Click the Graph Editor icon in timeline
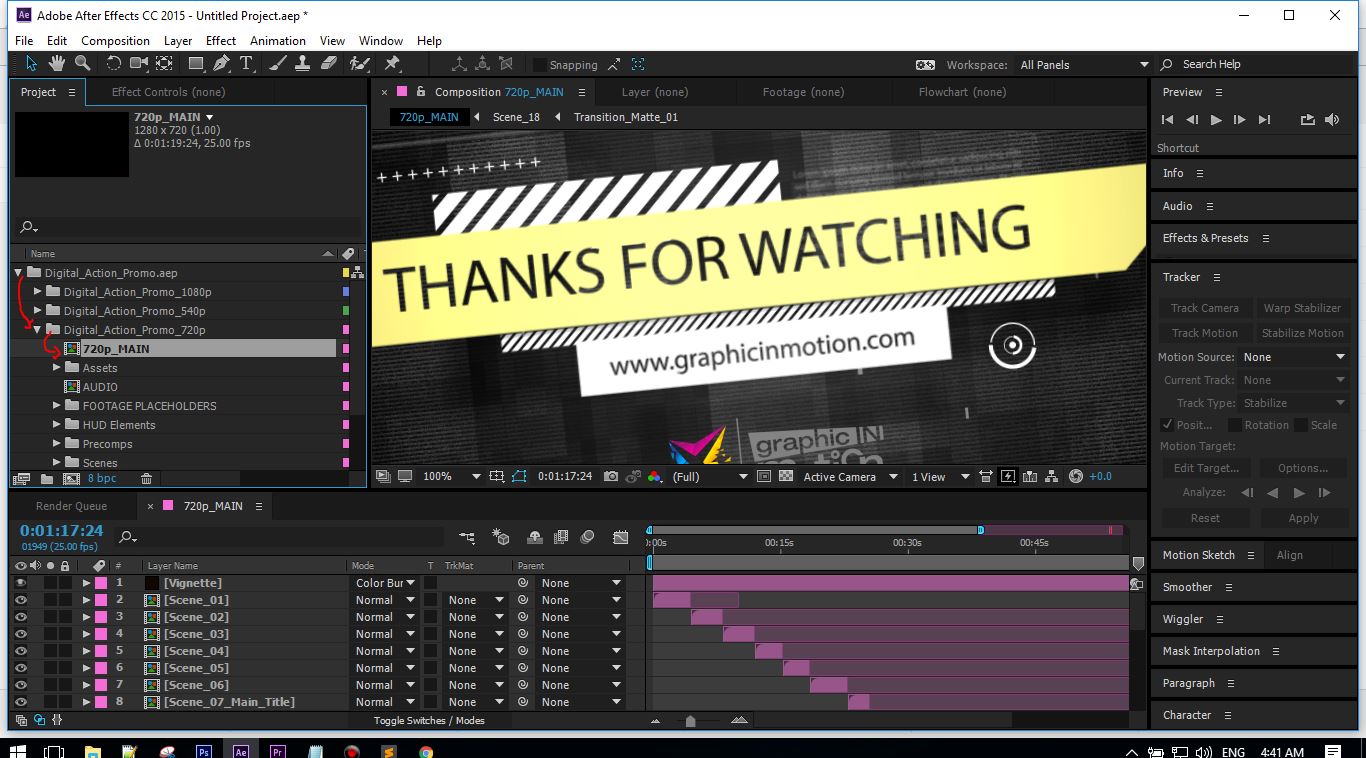Screen dimensions: 1366x758 coord(621,537)
